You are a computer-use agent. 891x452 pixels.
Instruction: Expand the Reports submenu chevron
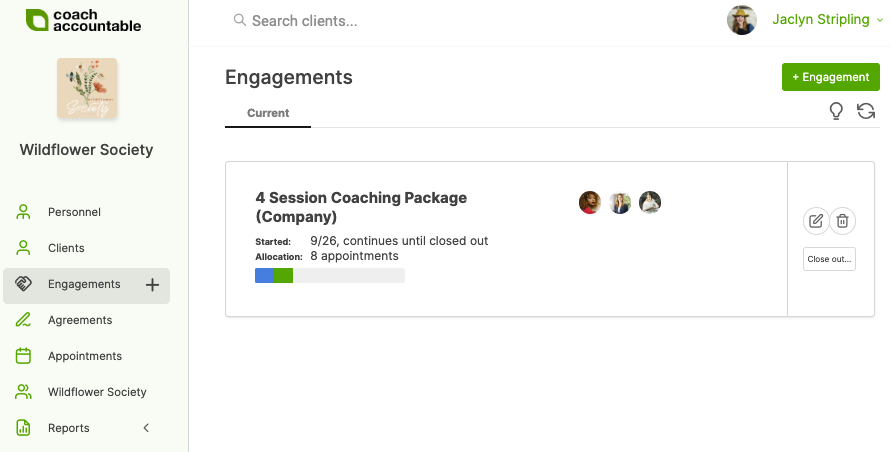click(x=146, y=428)
